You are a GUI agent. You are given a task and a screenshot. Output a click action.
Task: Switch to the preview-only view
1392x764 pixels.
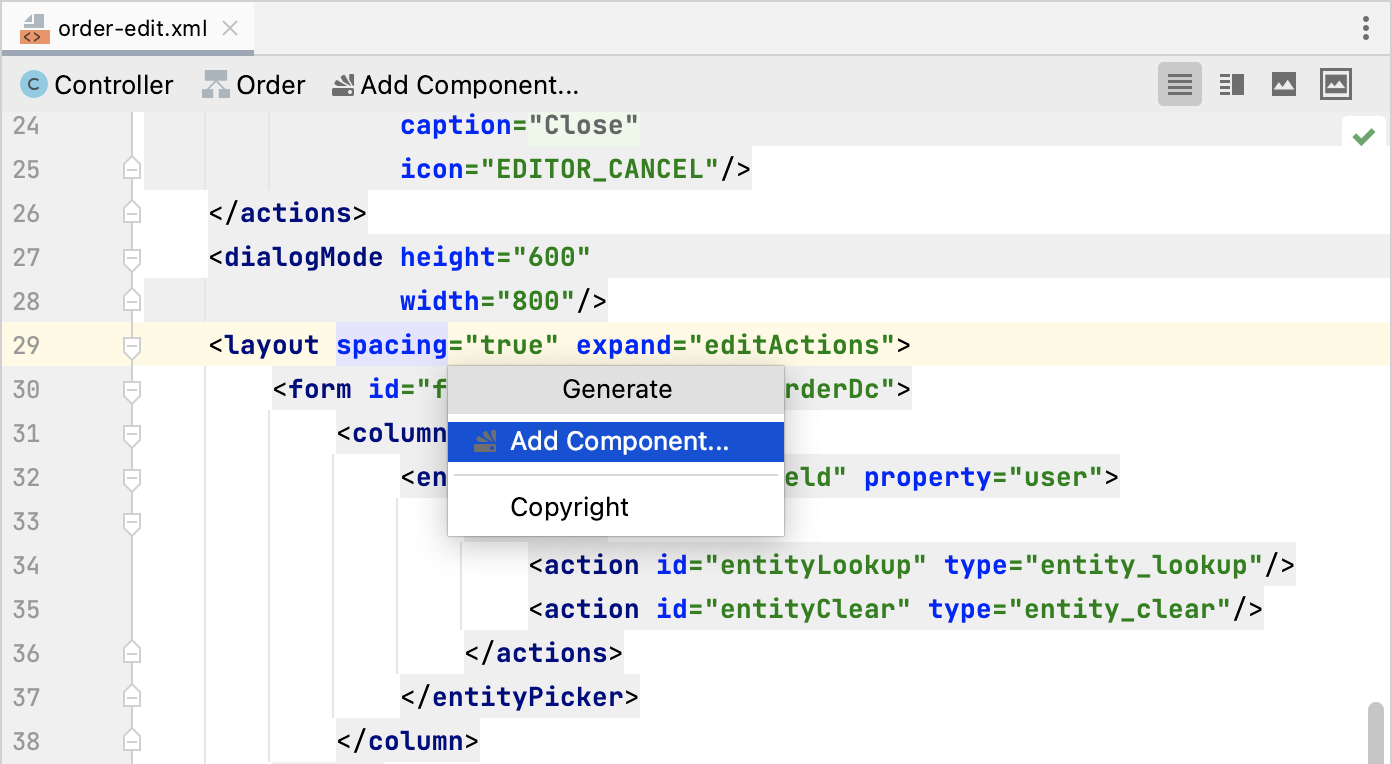1284,85
